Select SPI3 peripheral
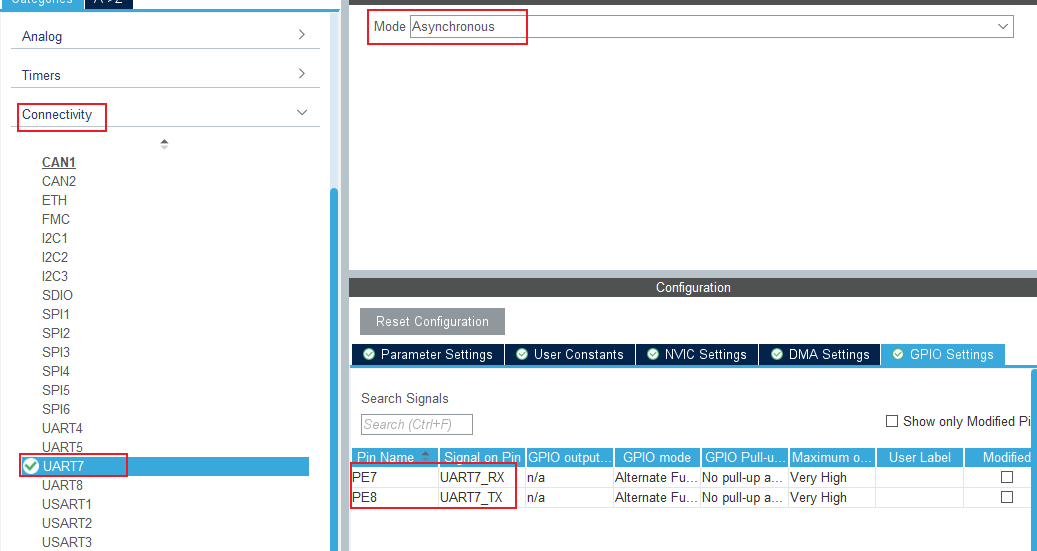This screenshot has height=551, width=1037. pos(56,352)
